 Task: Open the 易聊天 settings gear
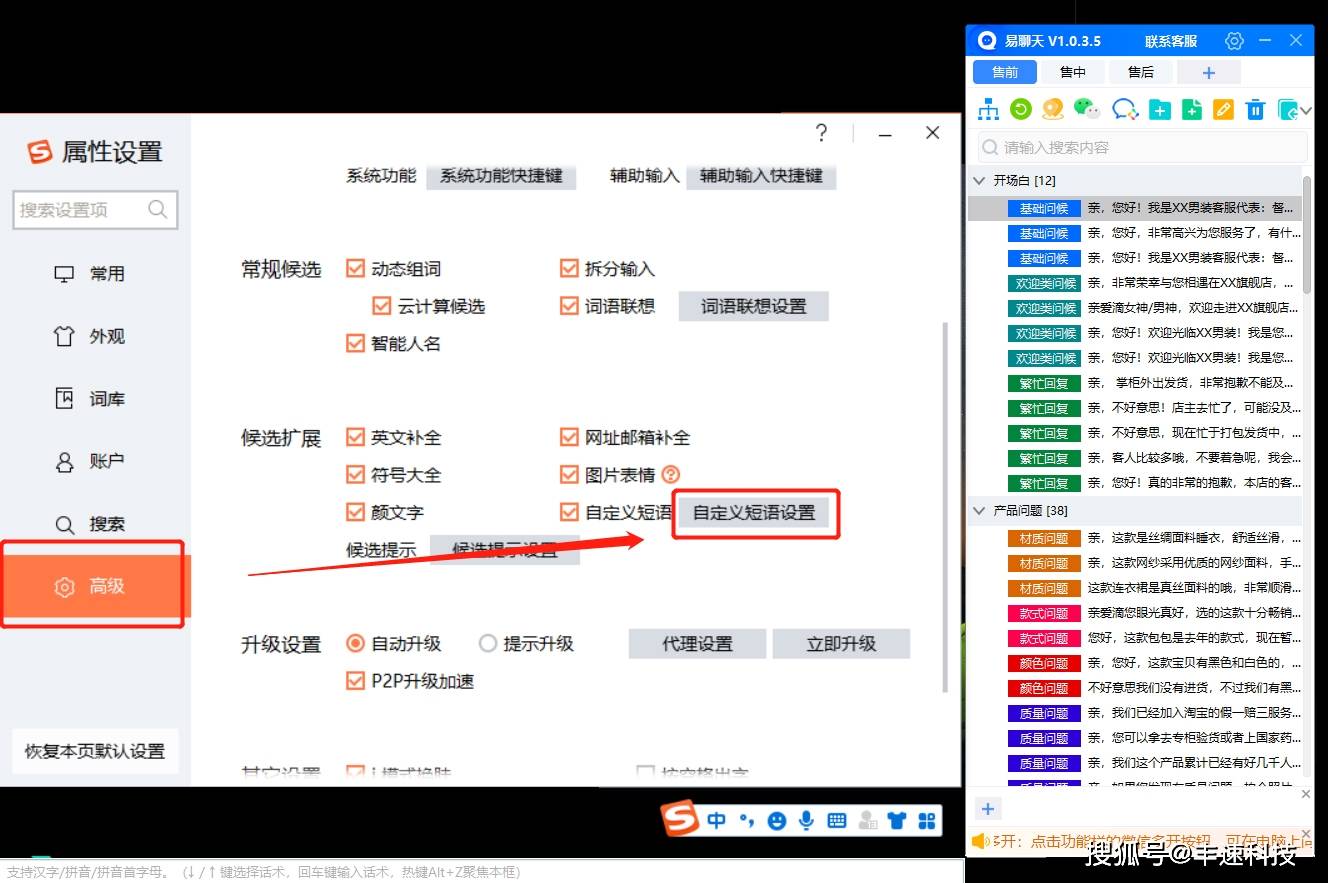coord(1234,41)
